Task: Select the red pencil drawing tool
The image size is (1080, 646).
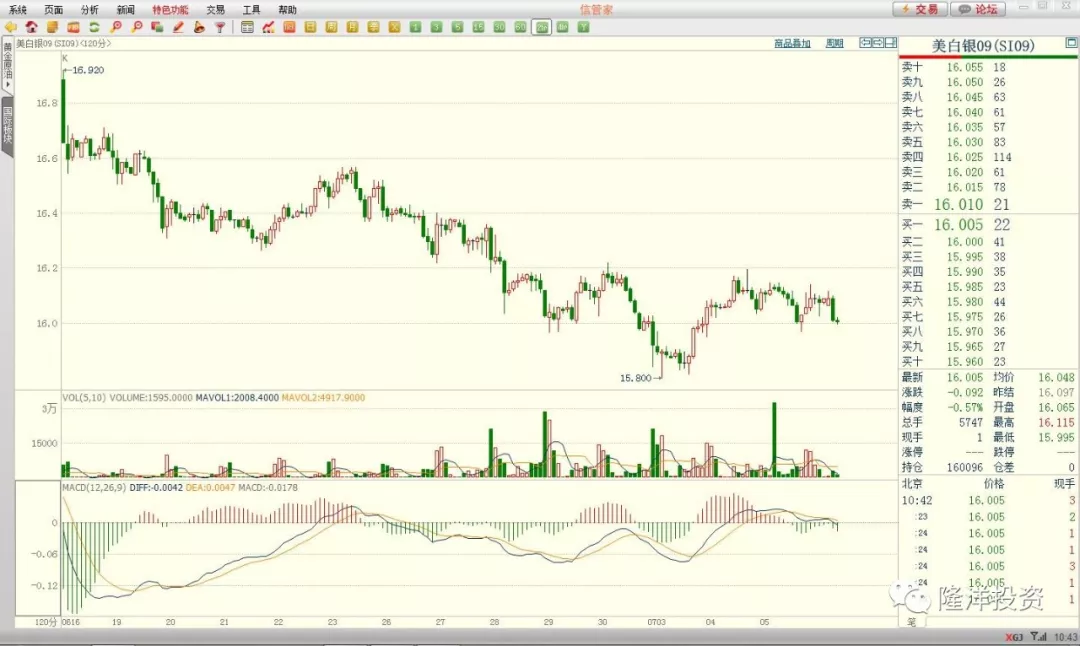Action: pyautogui.click(x=178, y=27)
